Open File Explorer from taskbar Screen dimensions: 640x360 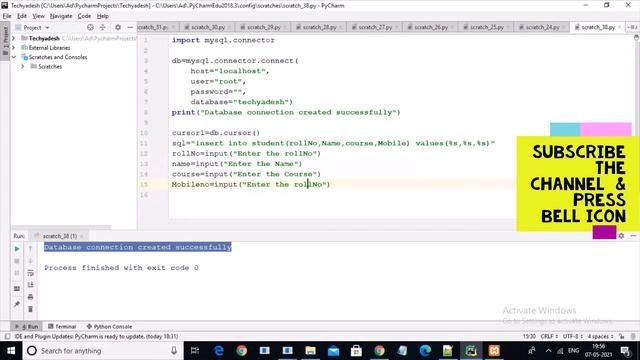pyautogui.click(x=310, y=351)
